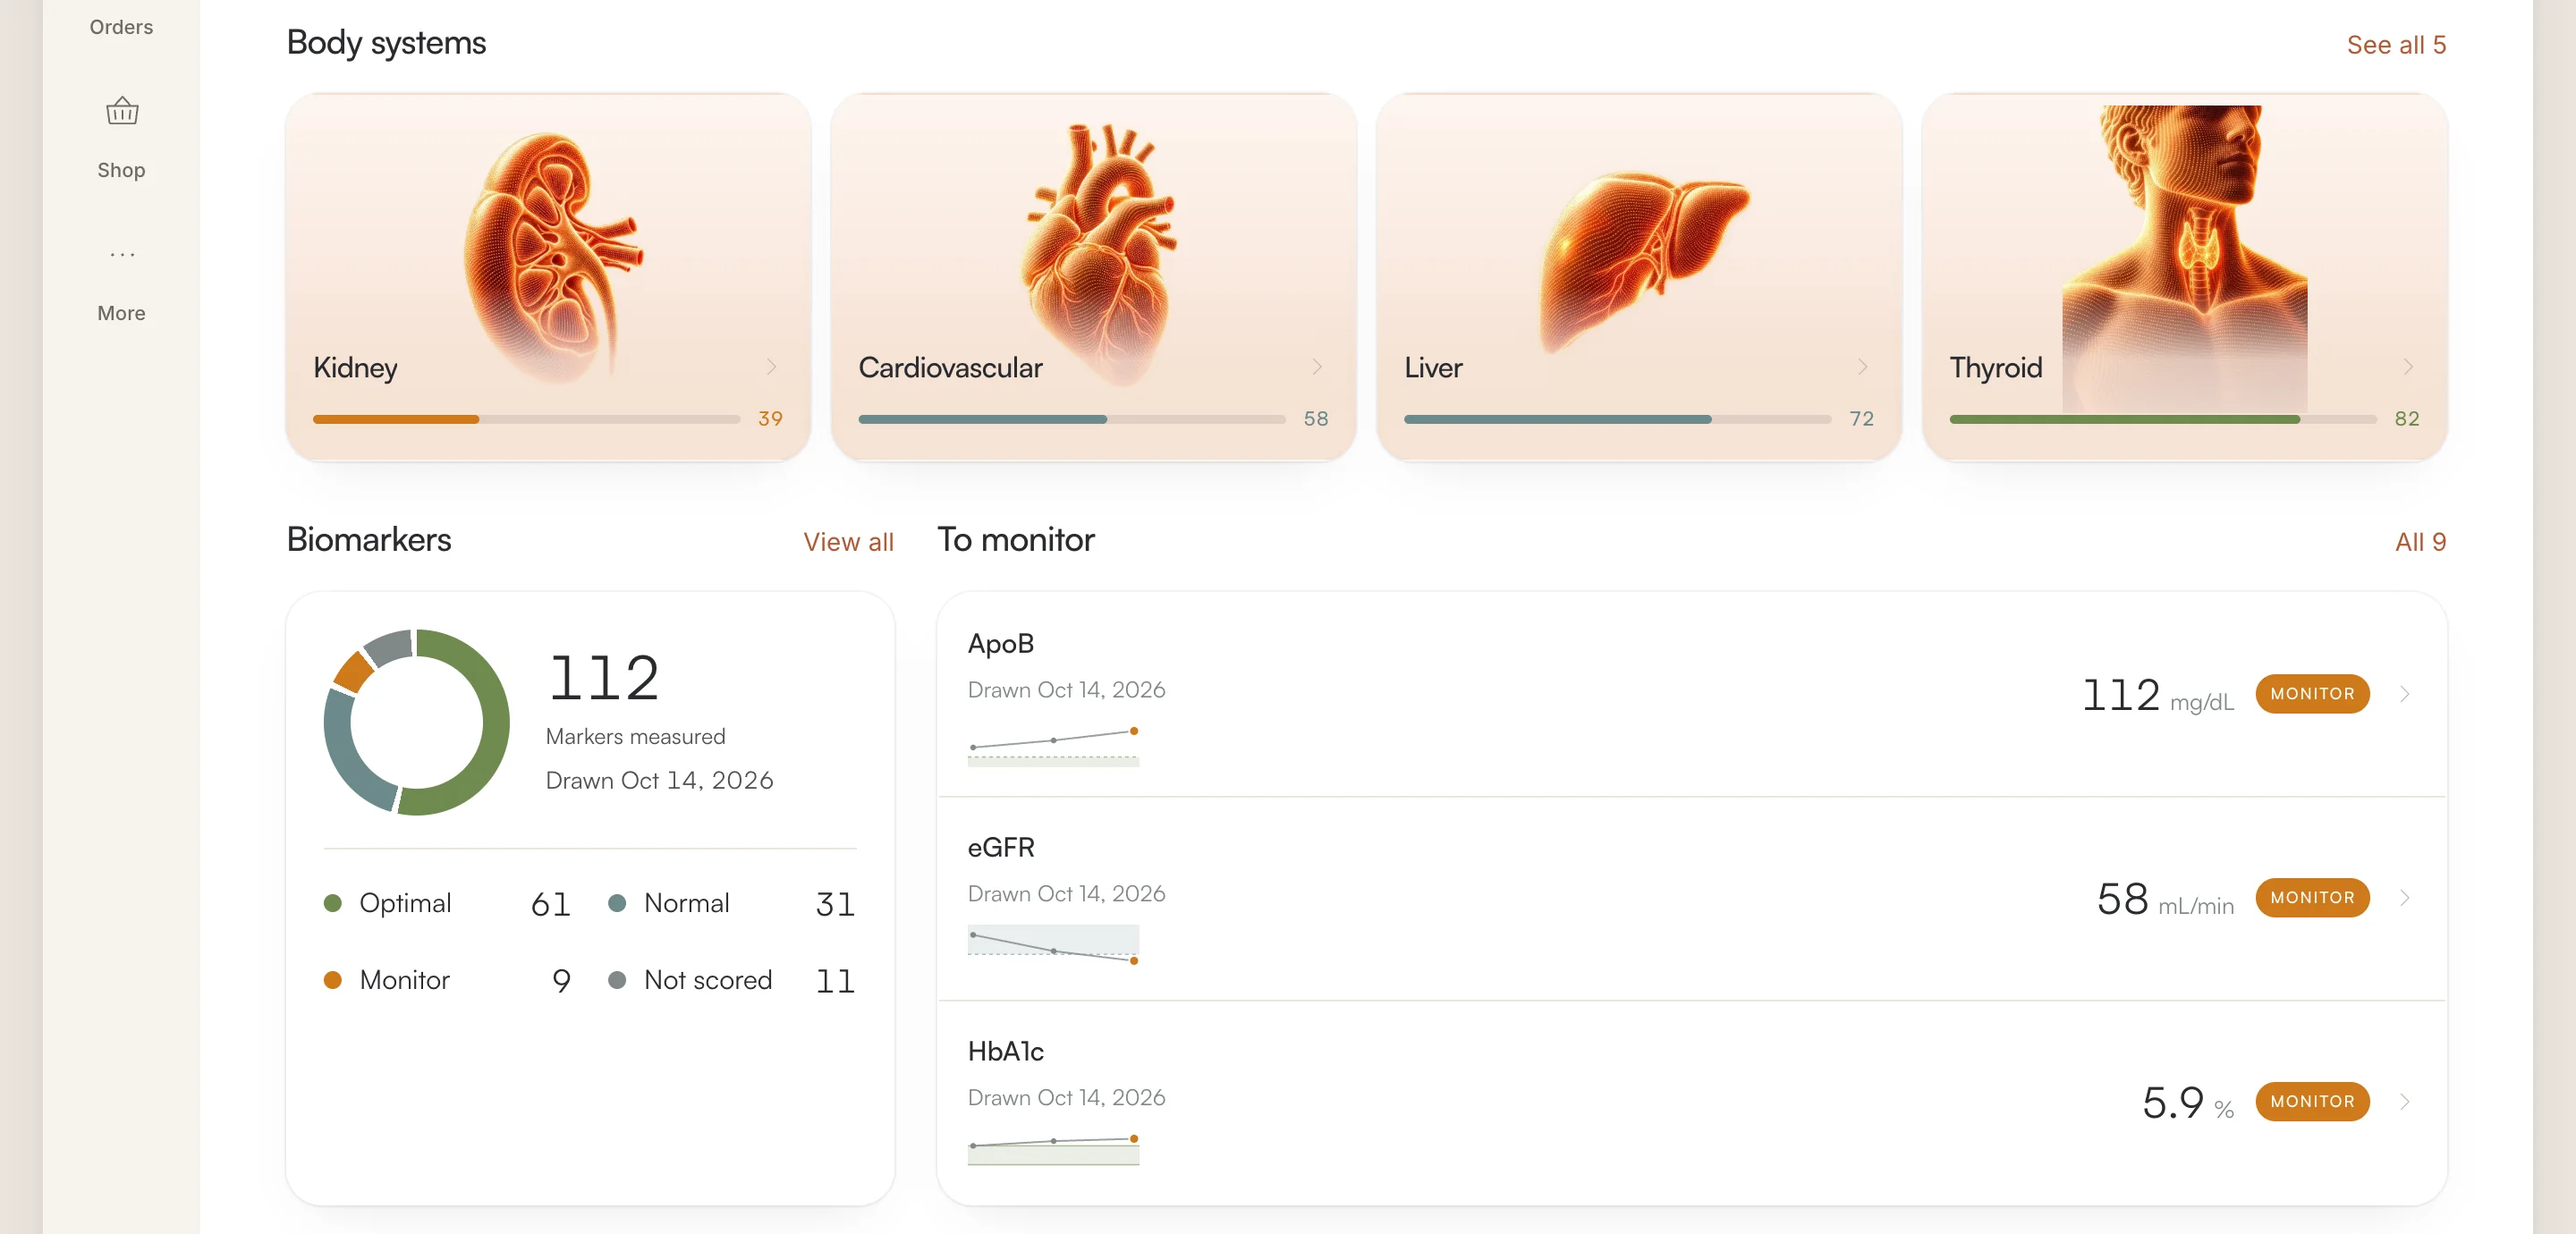
Task: Open the Kidney card chevron
Action: pos(771,367)
